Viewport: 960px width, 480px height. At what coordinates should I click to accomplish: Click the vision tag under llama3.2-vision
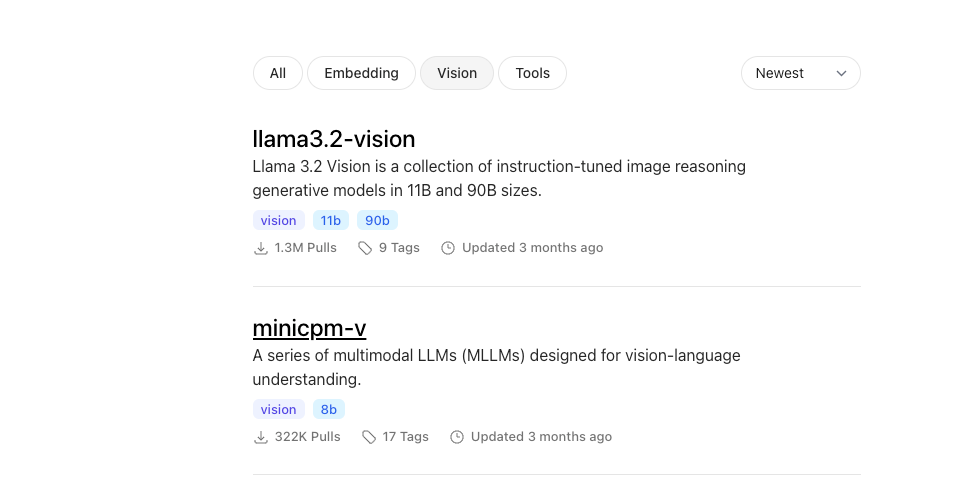click(279, 220)
